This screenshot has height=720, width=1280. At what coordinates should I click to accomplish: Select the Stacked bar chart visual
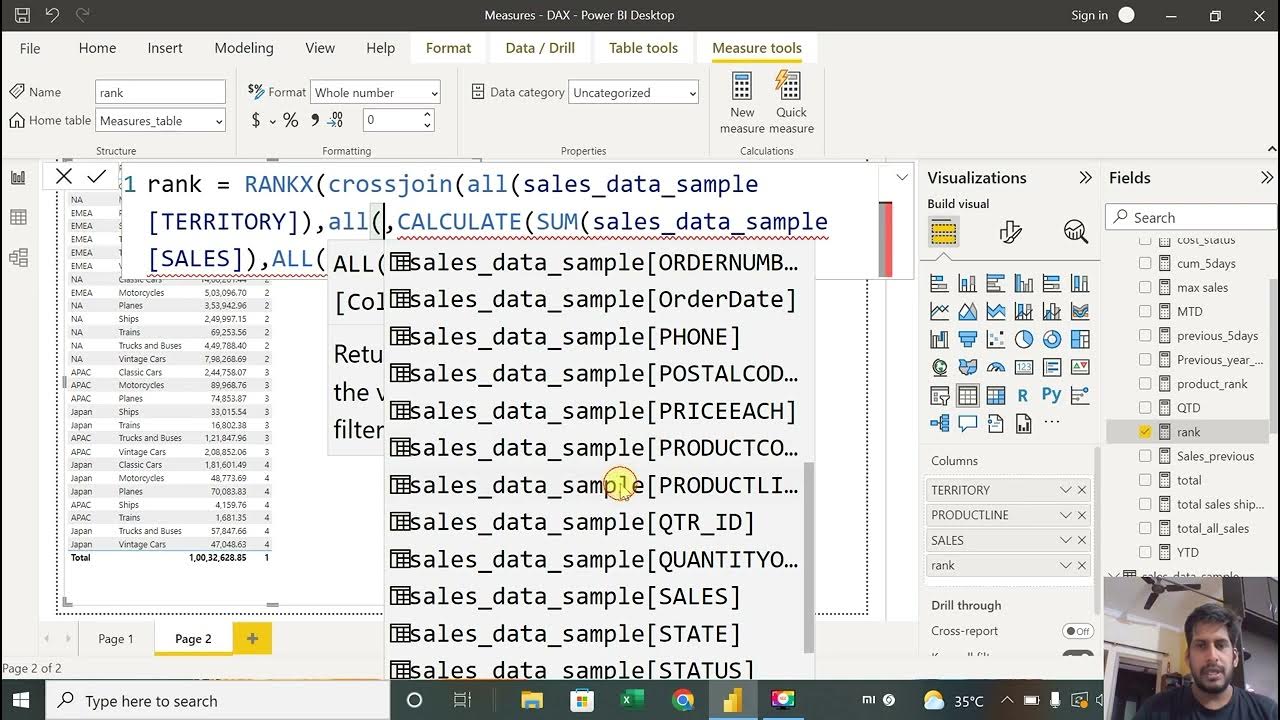939,283
